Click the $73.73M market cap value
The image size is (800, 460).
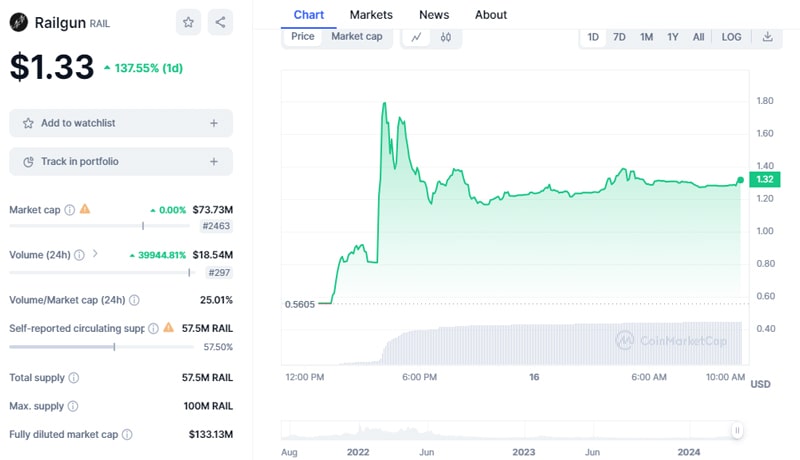pyautogui.click(x=213, y=210)
